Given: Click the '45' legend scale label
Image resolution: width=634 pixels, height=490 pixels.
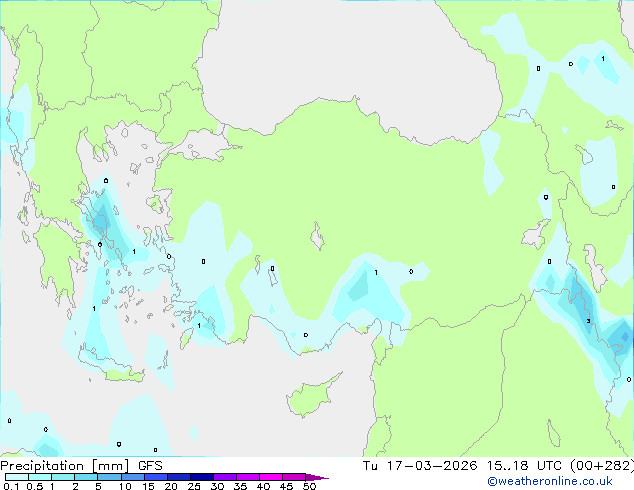Looking at the screenshot, I should pyautogui.click(x=286, y=486).
